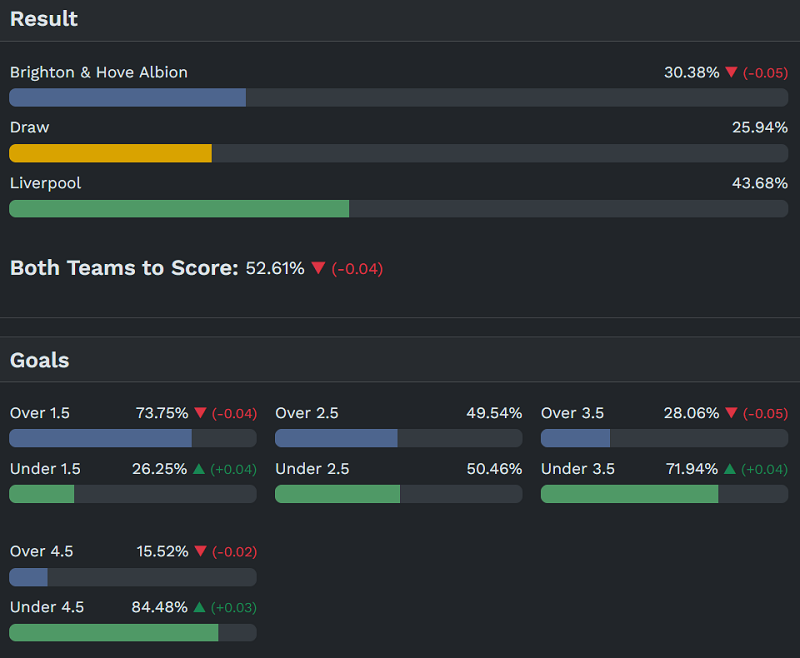The image size is (800, 658).
Task: Click the Both Teams to Score label
Action: [124, 268]
